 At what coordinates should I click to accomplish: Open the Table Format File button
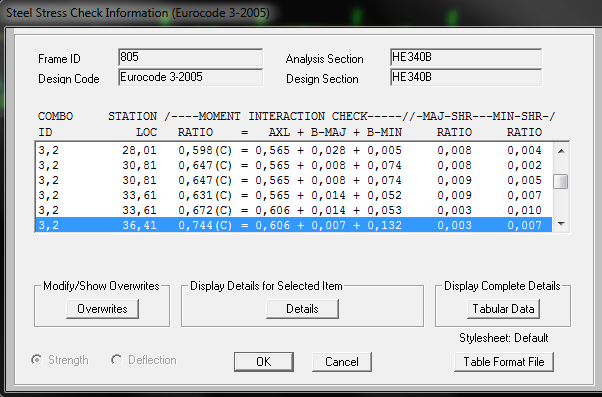coord(504,362)
